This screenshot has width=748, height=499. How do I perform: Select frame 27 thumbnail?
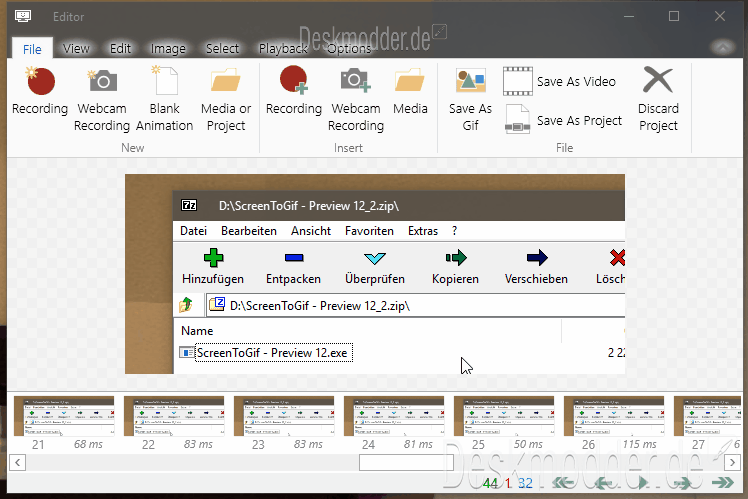[x=708, y=416]
